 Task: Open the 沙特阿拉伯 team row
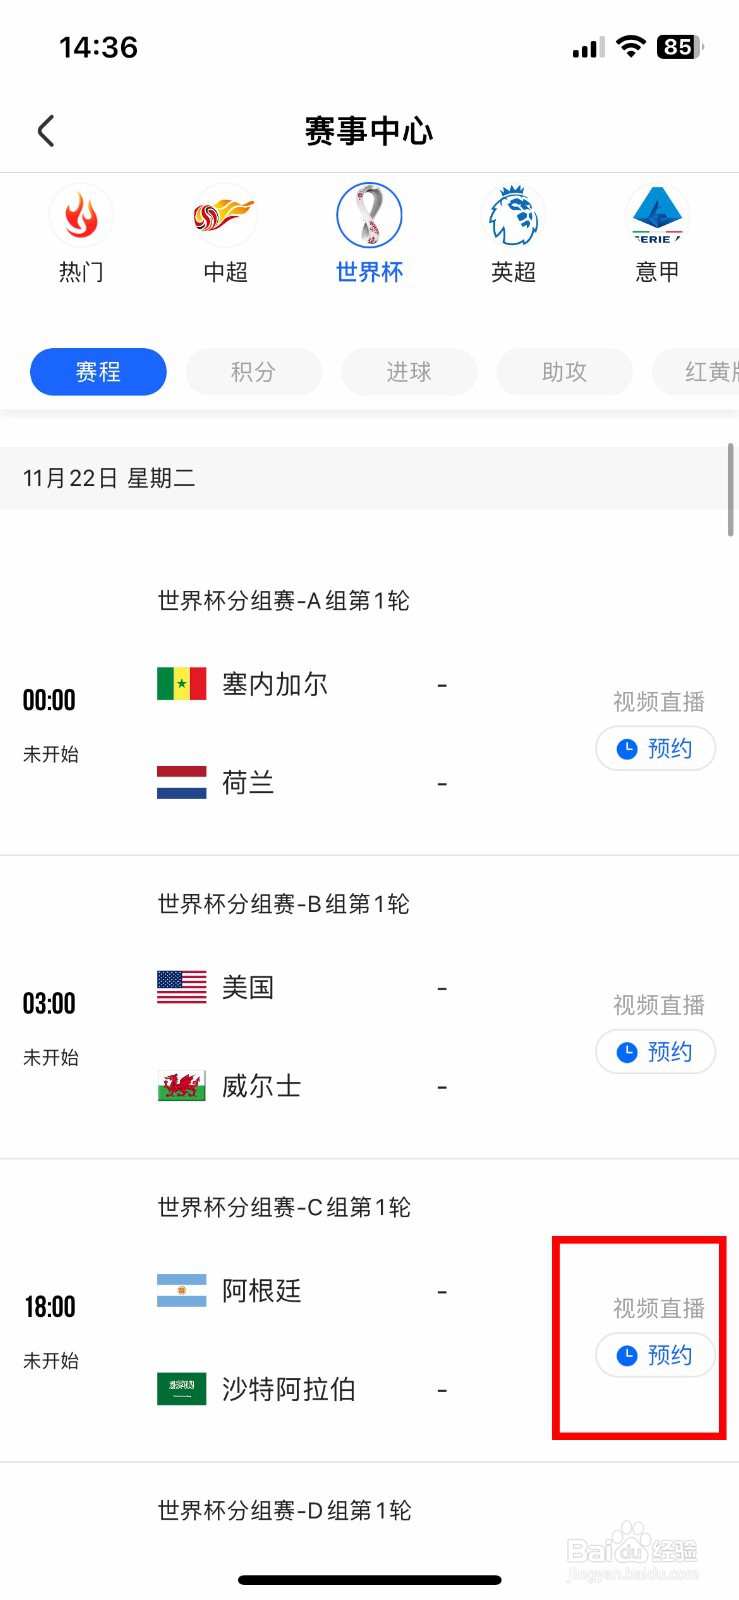(302, 1389)
